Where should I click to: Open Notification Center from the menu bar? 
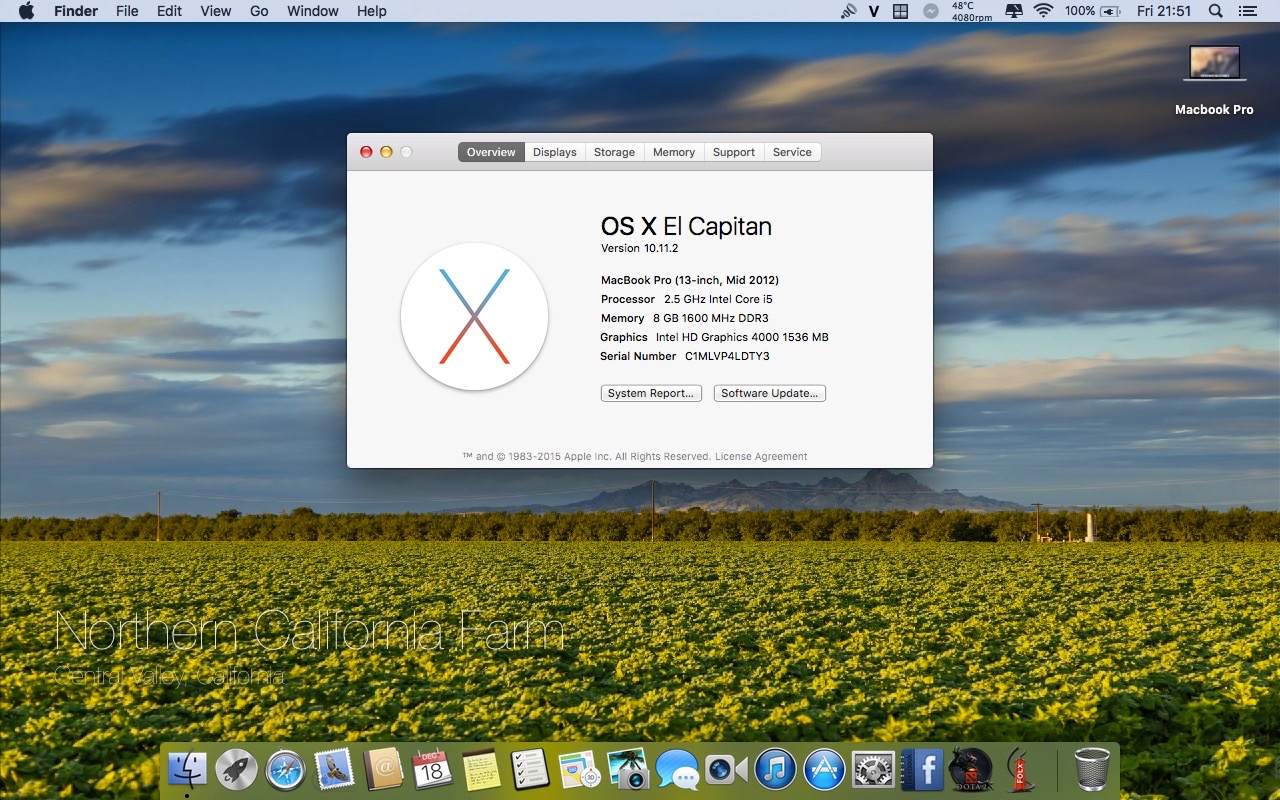[1246, 11]
